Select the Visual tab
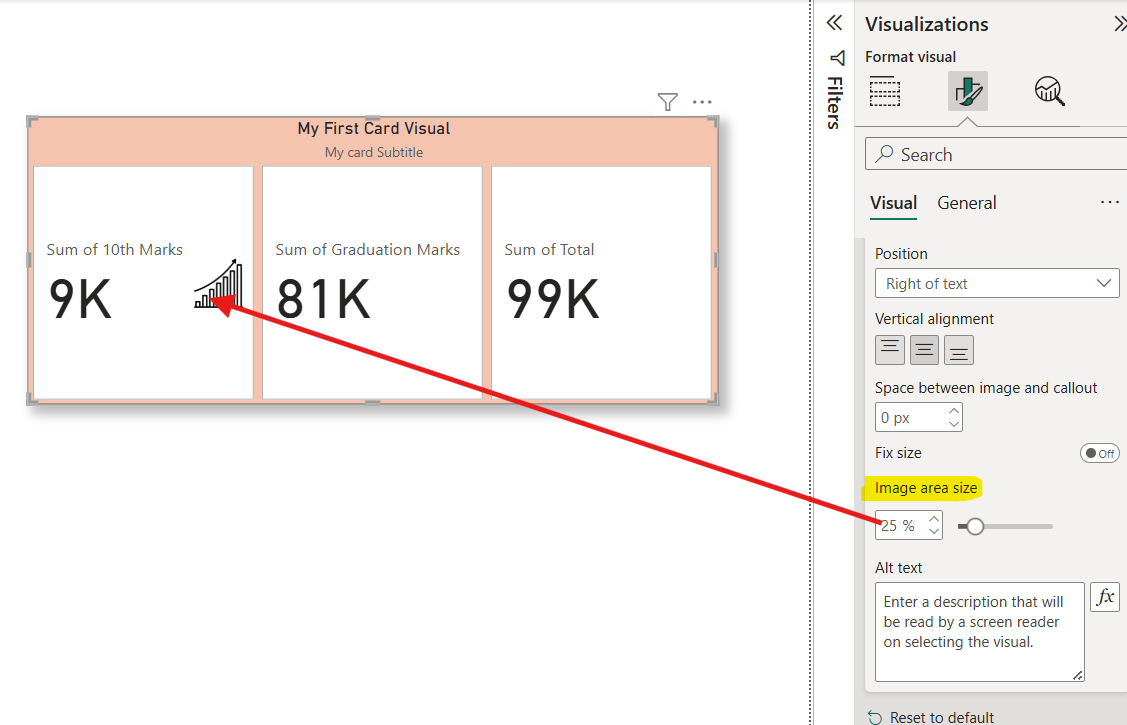Screen dimensions: 1127x725 (893, 202)
